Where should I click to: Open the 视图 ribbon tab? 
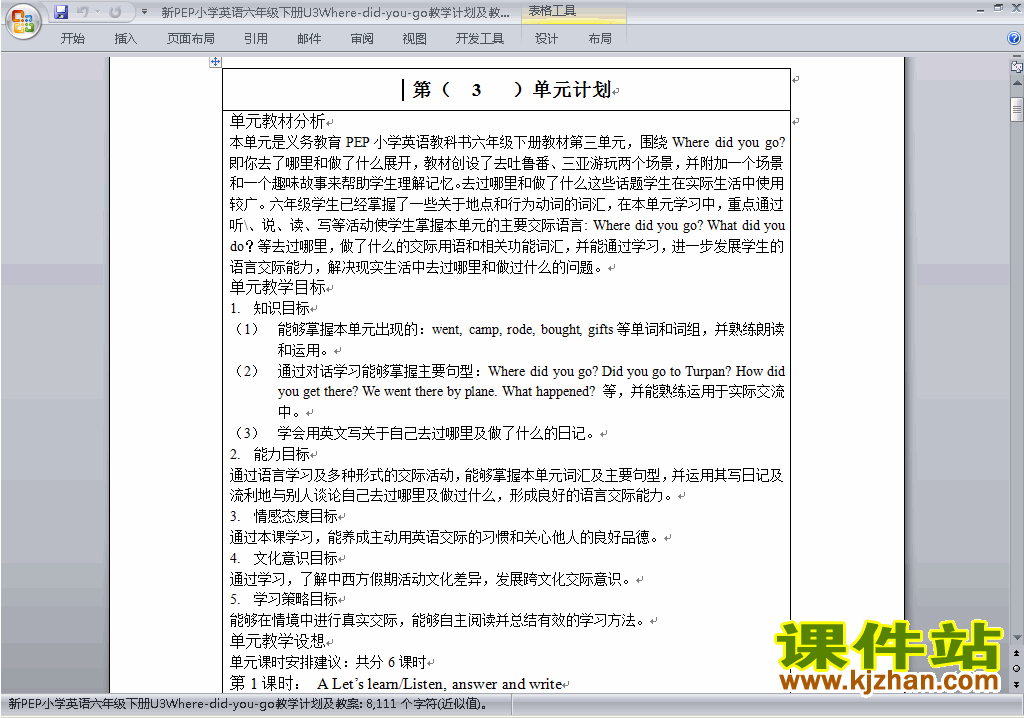[x=415, y=39]
